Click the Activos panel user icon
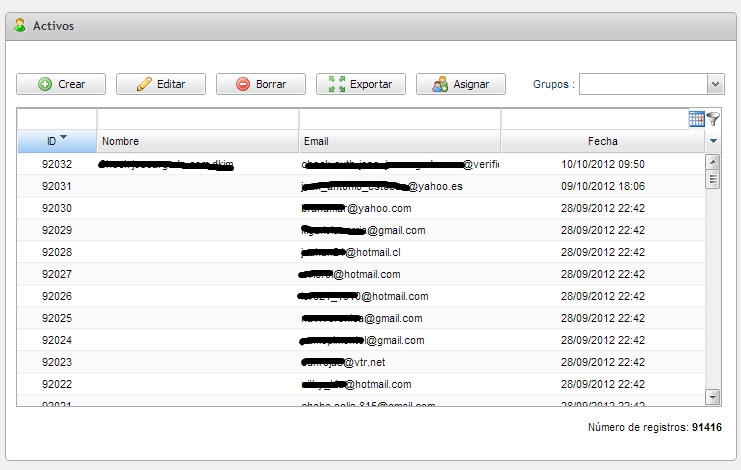741x470 pixels. 20,26
